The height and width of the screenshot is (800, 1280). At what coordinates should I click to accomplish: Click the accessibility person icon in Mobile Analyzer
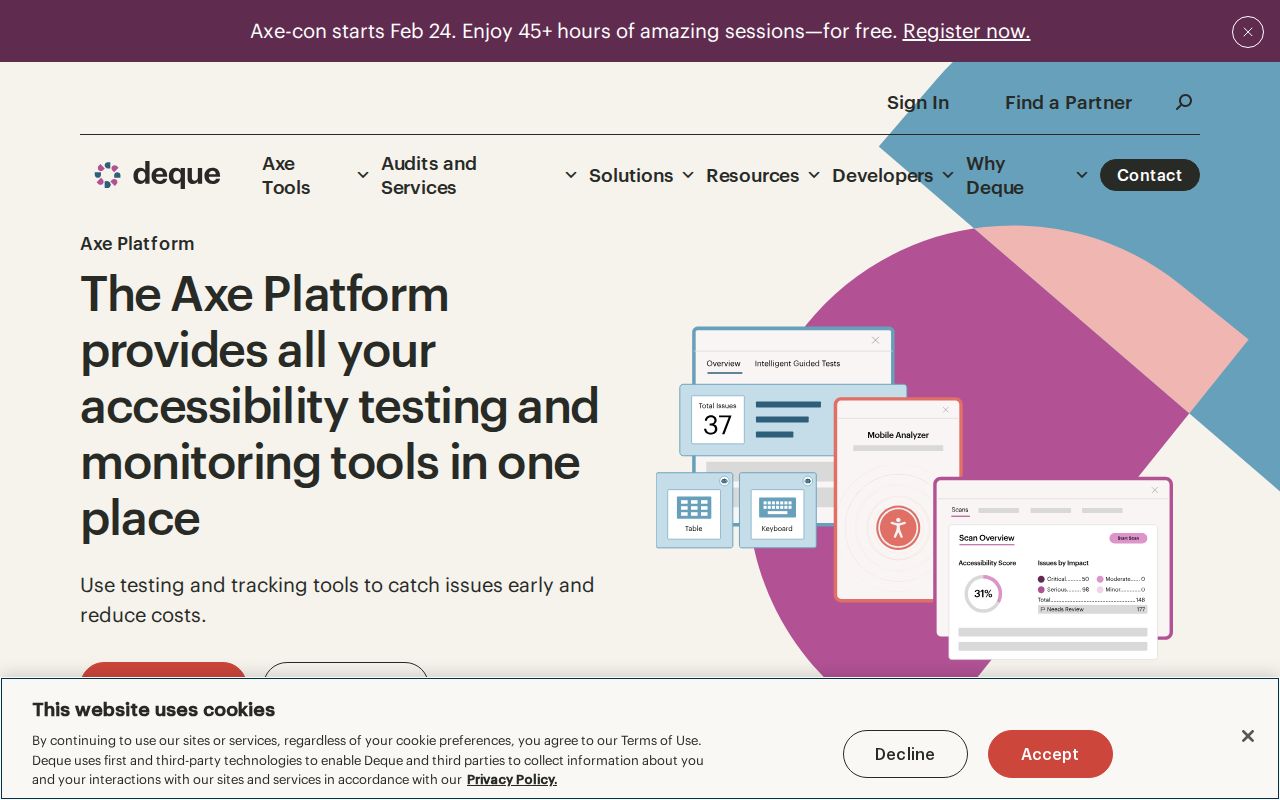pos(898,528)
